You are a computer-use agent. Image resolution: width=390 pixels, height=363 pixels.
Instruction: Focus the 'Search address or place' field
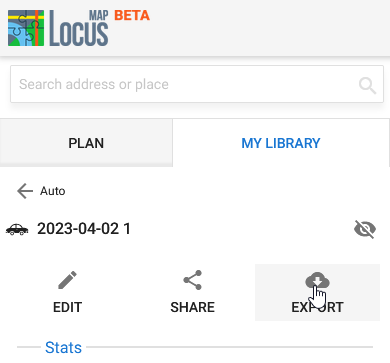197,84
